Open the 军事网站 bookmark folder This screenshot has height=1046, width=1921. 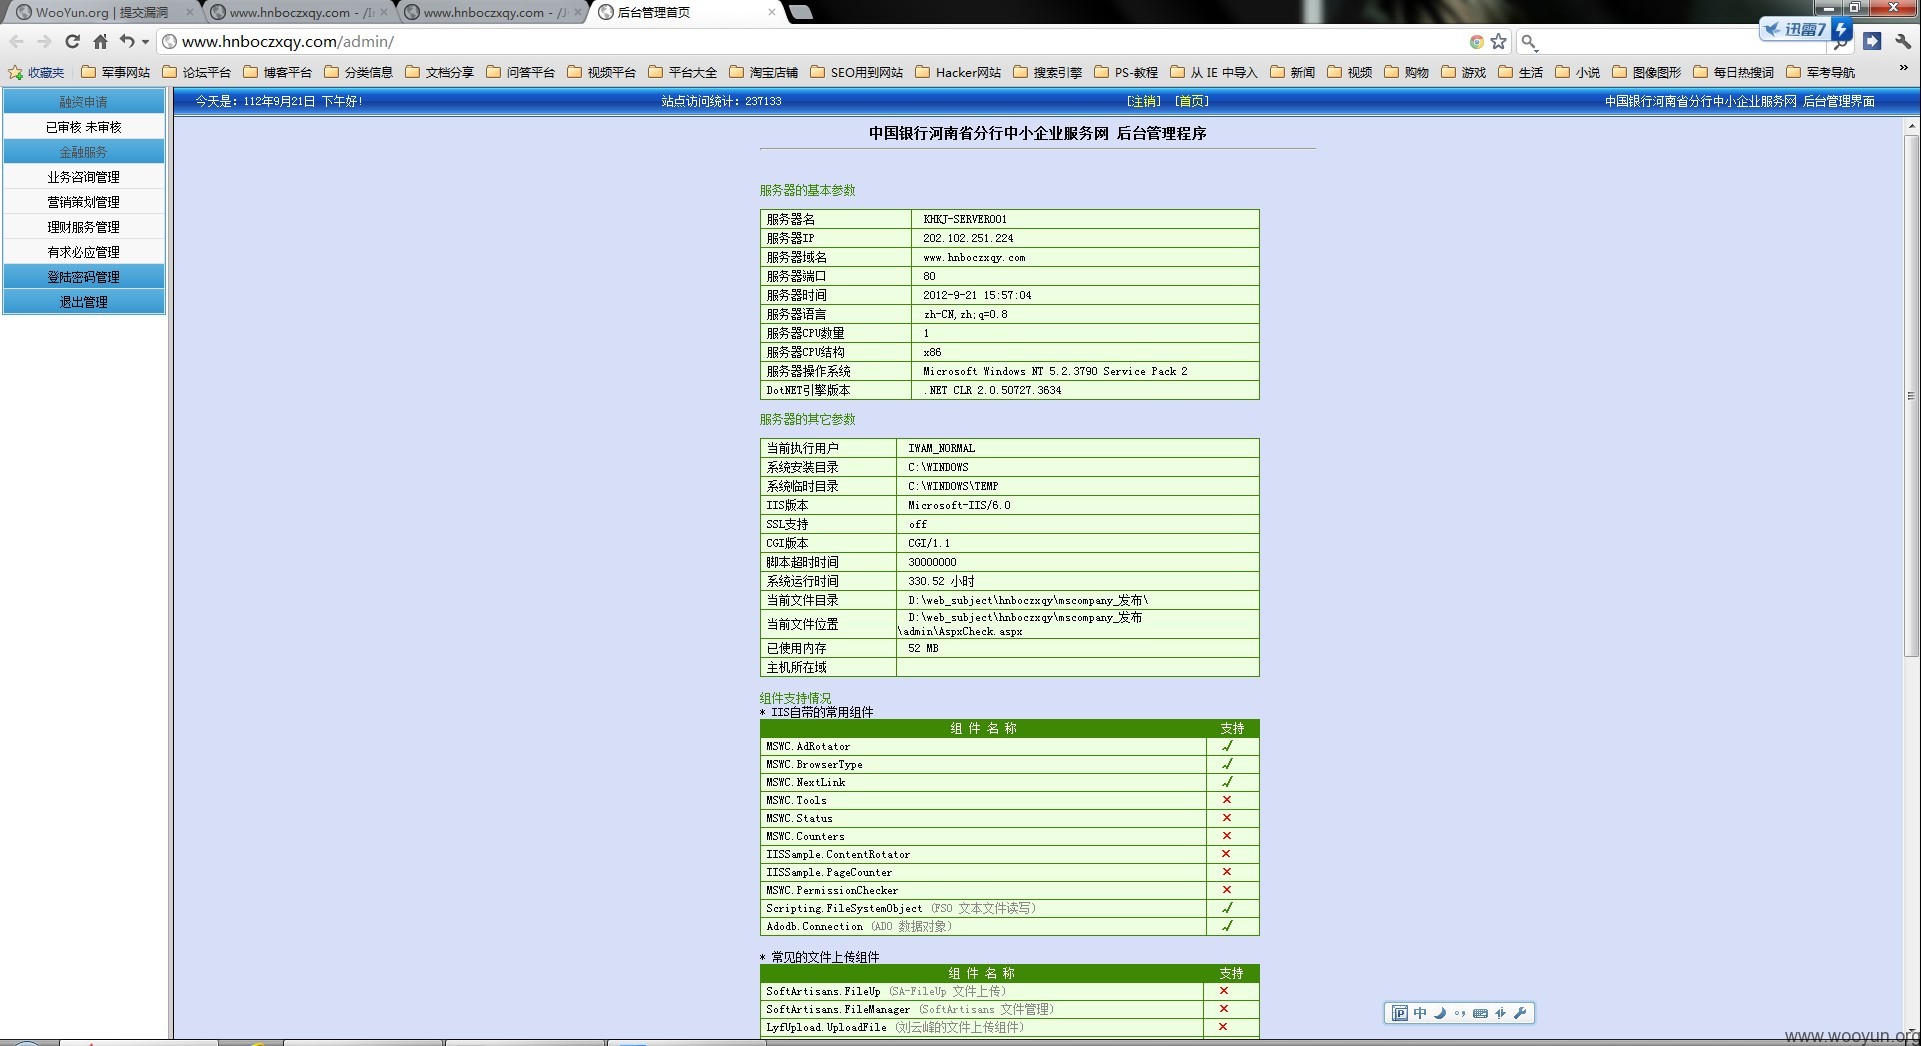click(115, 72)
